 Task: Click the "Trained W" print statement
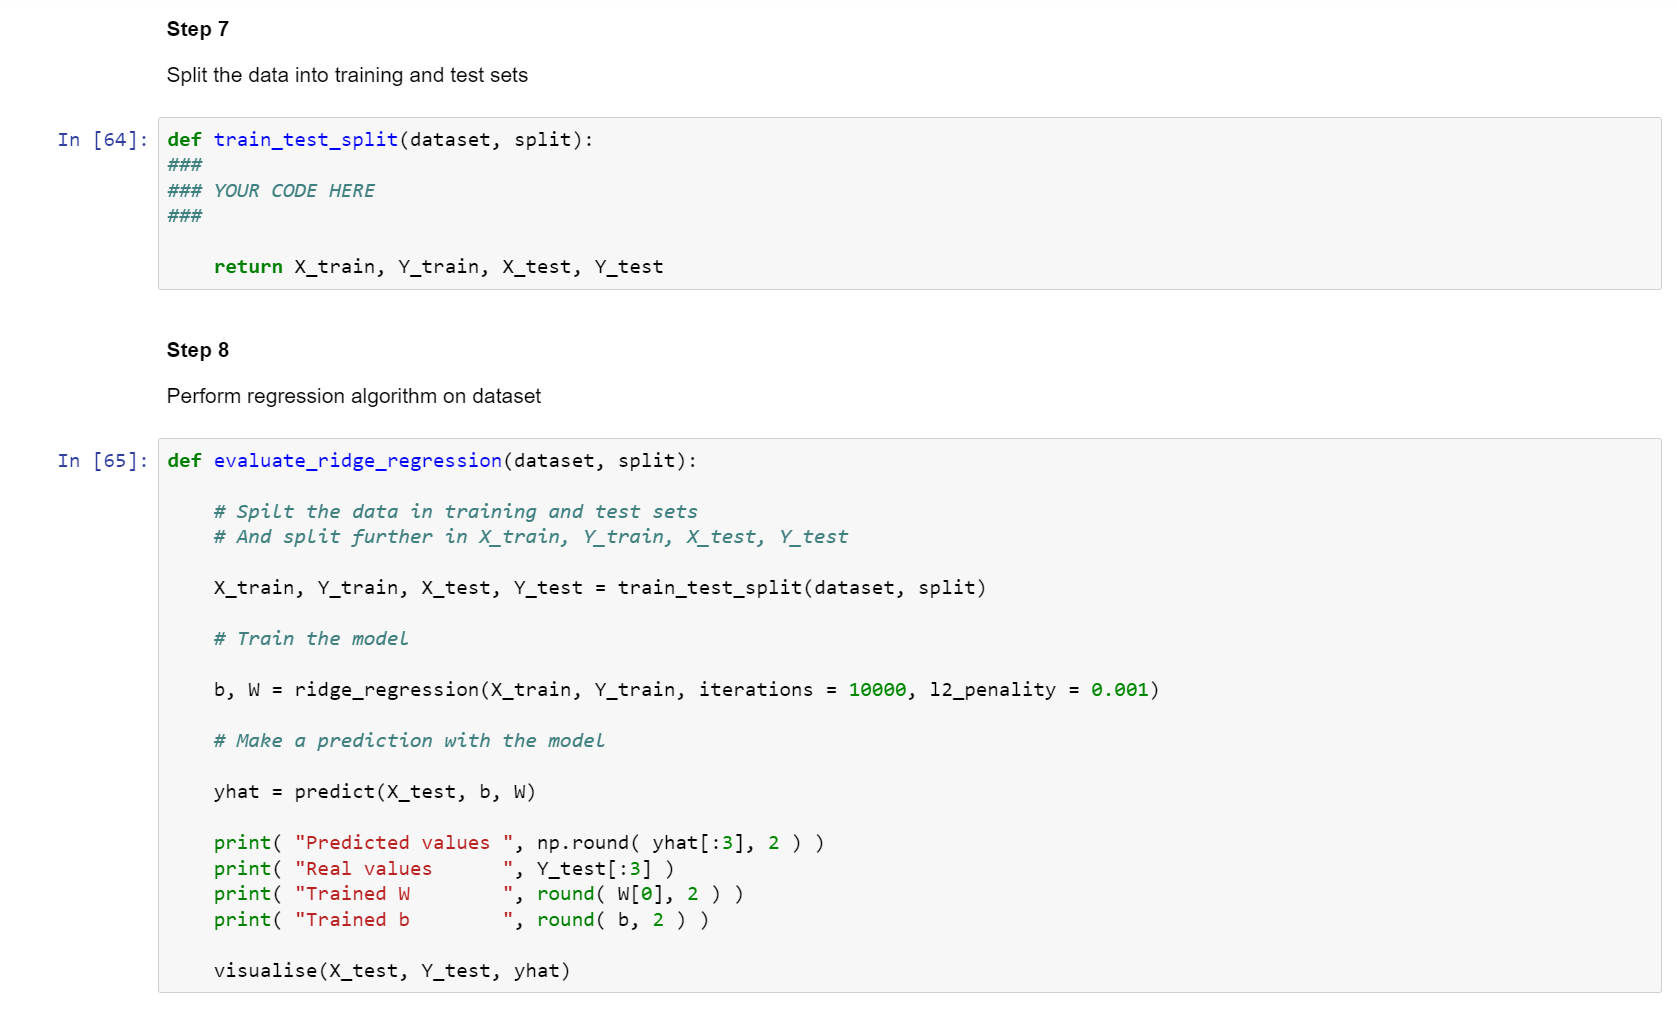470,893
